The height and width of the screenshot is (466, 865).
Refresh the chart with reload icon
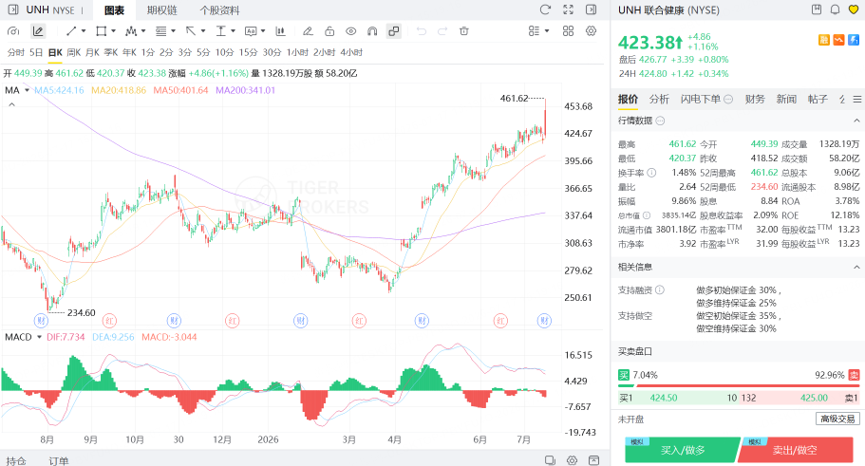[546, 10]
